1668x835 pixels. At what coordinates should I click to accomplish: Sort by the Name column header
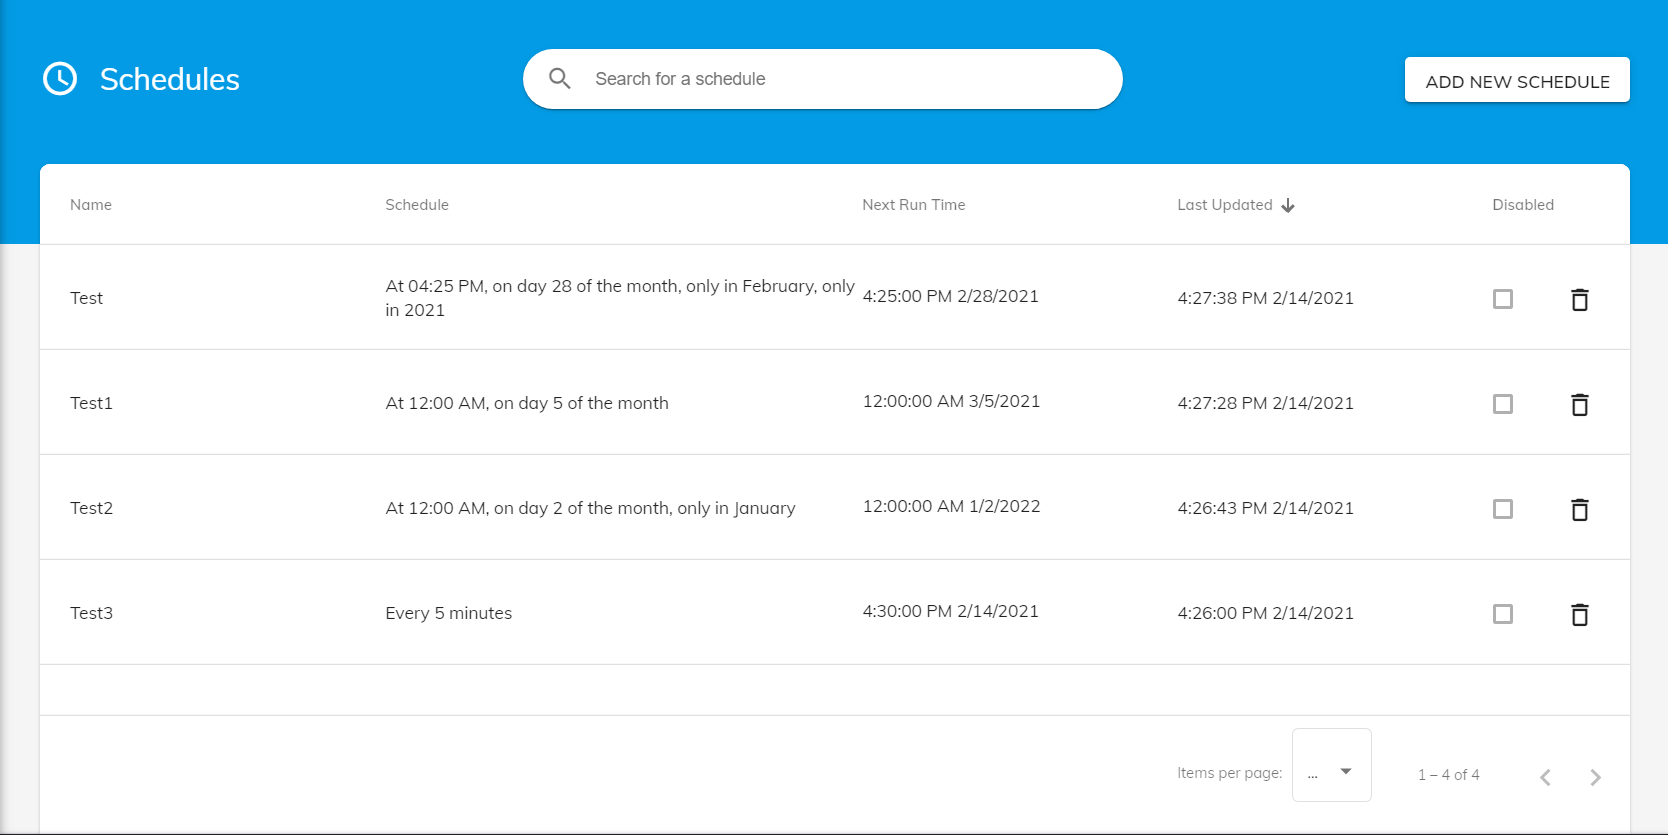tap(91, 205)
